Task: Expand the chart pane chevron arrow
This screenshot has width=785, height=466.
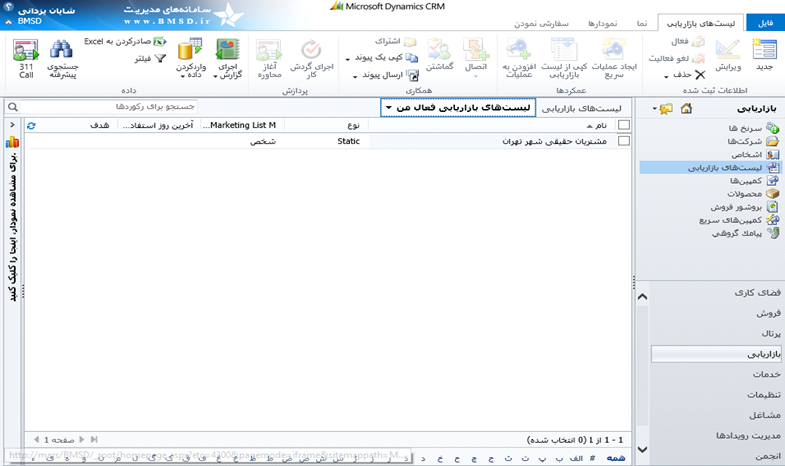Action: [x=13, y=125]
